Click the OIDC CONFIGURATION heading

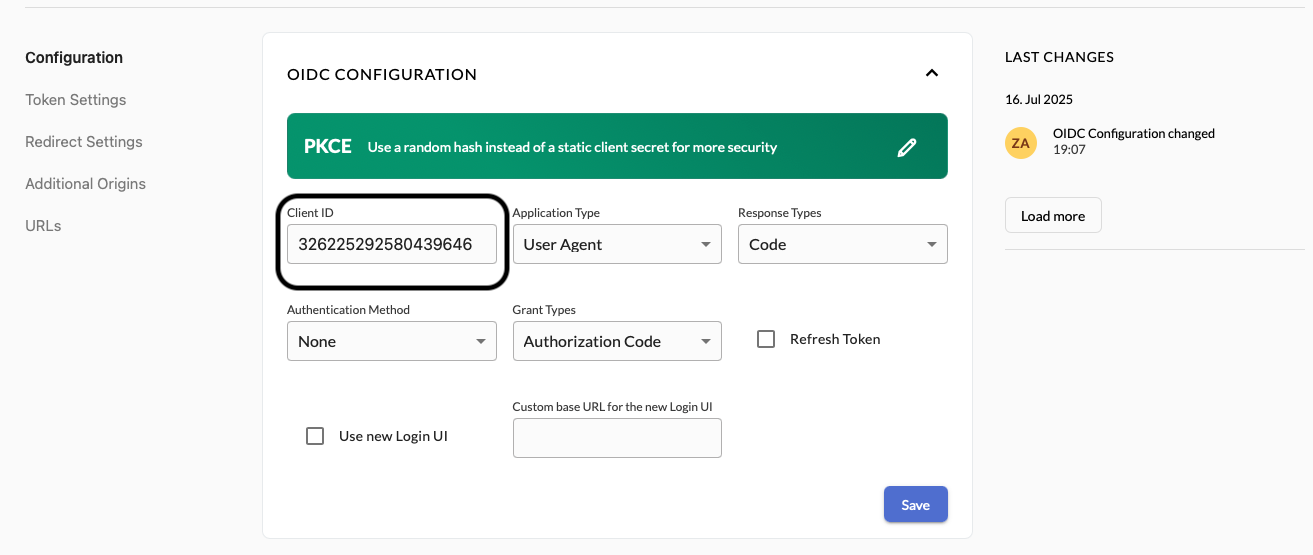[x=382, y=74]
